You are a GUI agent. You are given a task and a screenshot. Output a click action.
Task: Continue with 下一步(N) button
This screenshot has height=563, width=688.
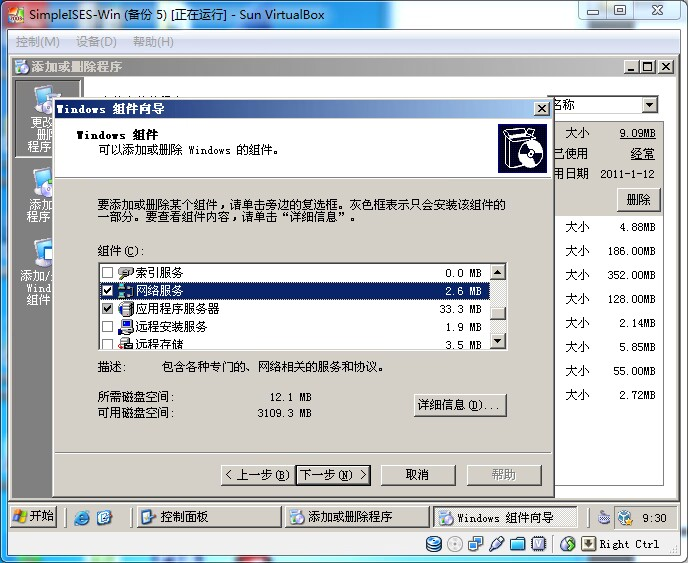pos(333,475)
